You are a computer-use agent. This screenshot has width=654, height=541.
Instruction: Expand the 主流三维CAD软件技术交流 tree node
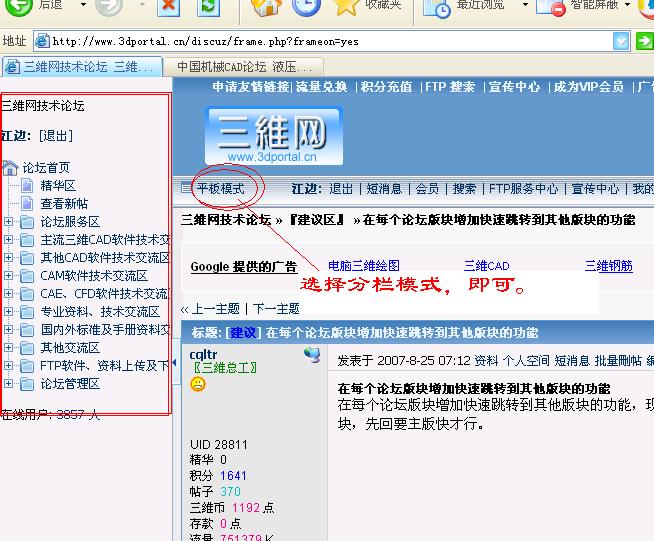[x=8, y=239]
